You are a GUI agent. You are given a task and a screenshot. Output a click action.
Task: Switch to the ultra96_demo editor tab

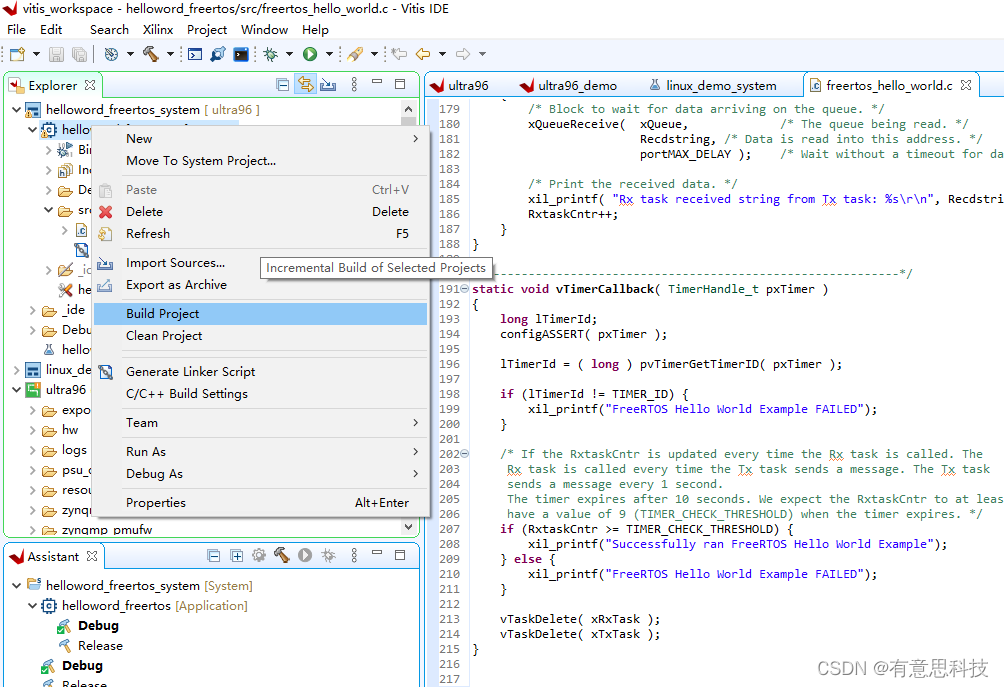568,85
